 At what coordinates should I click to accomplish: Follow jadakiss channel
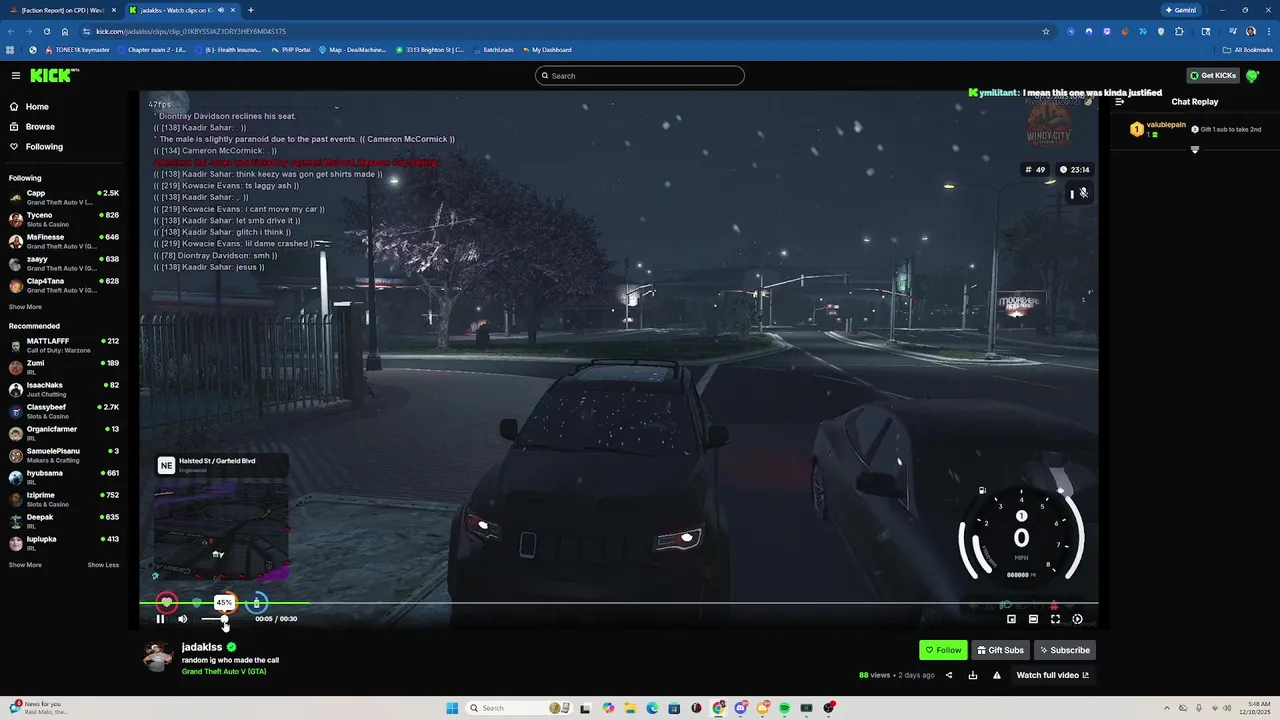(x=943, y=650)
